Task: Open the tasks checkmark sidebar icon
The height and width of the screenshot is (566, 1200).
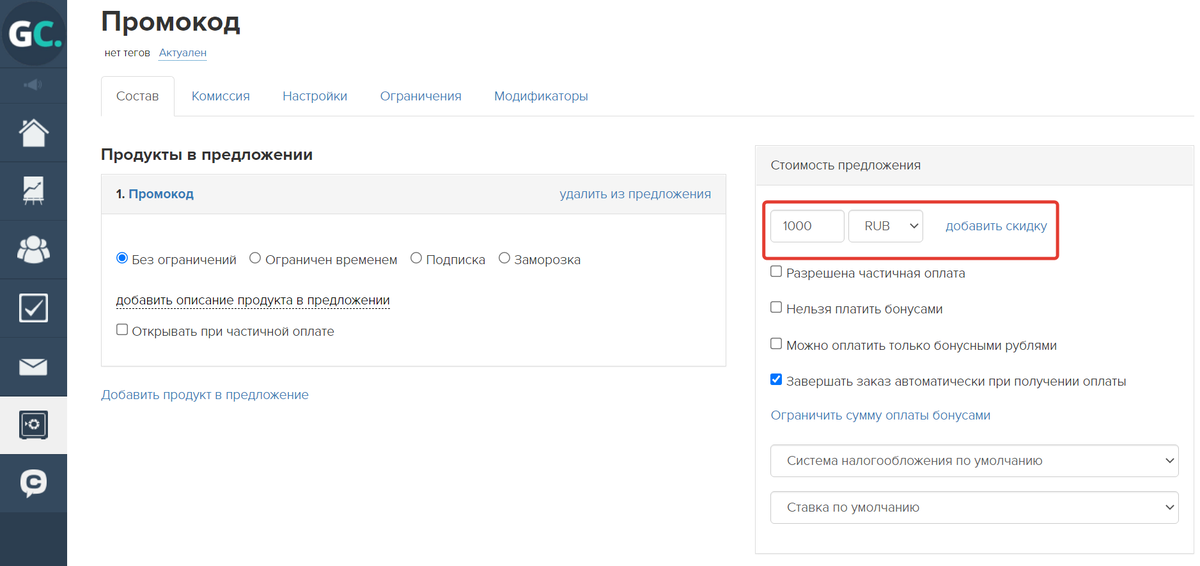Action: pos(33,308)
